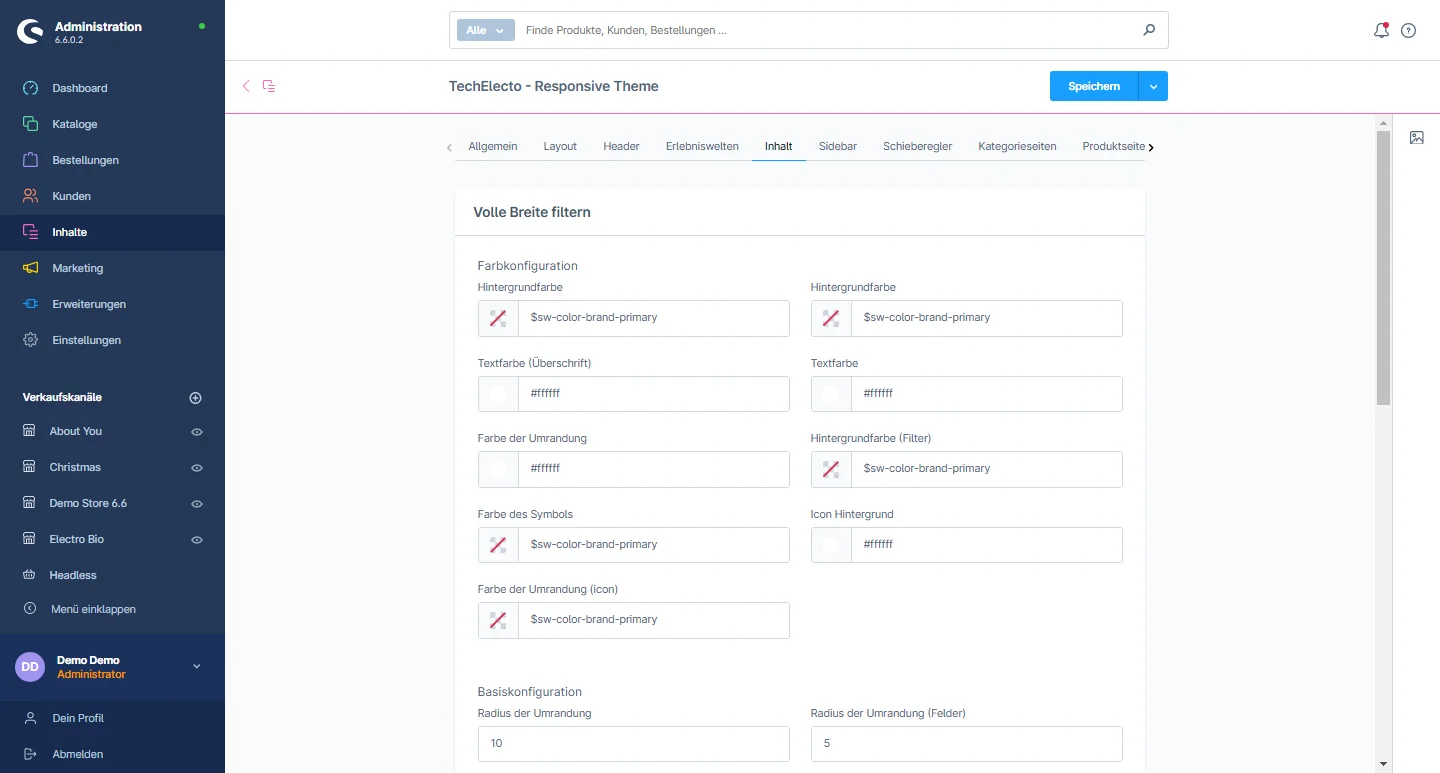Open Marketing megaphone menu item
The width and height of the screenshot is (1440, 773).
coord(77,268)
